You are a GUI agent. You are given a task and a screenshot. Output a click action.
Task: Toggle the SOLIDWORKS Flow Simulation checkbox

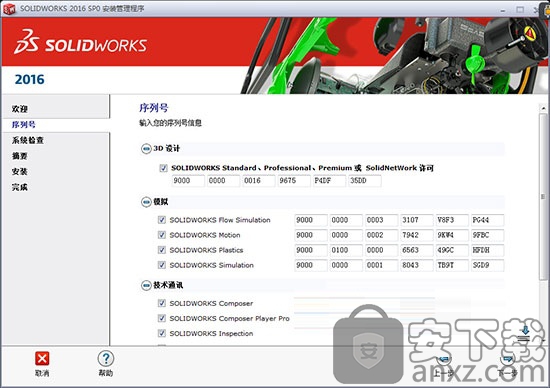[x=162, y=220]
